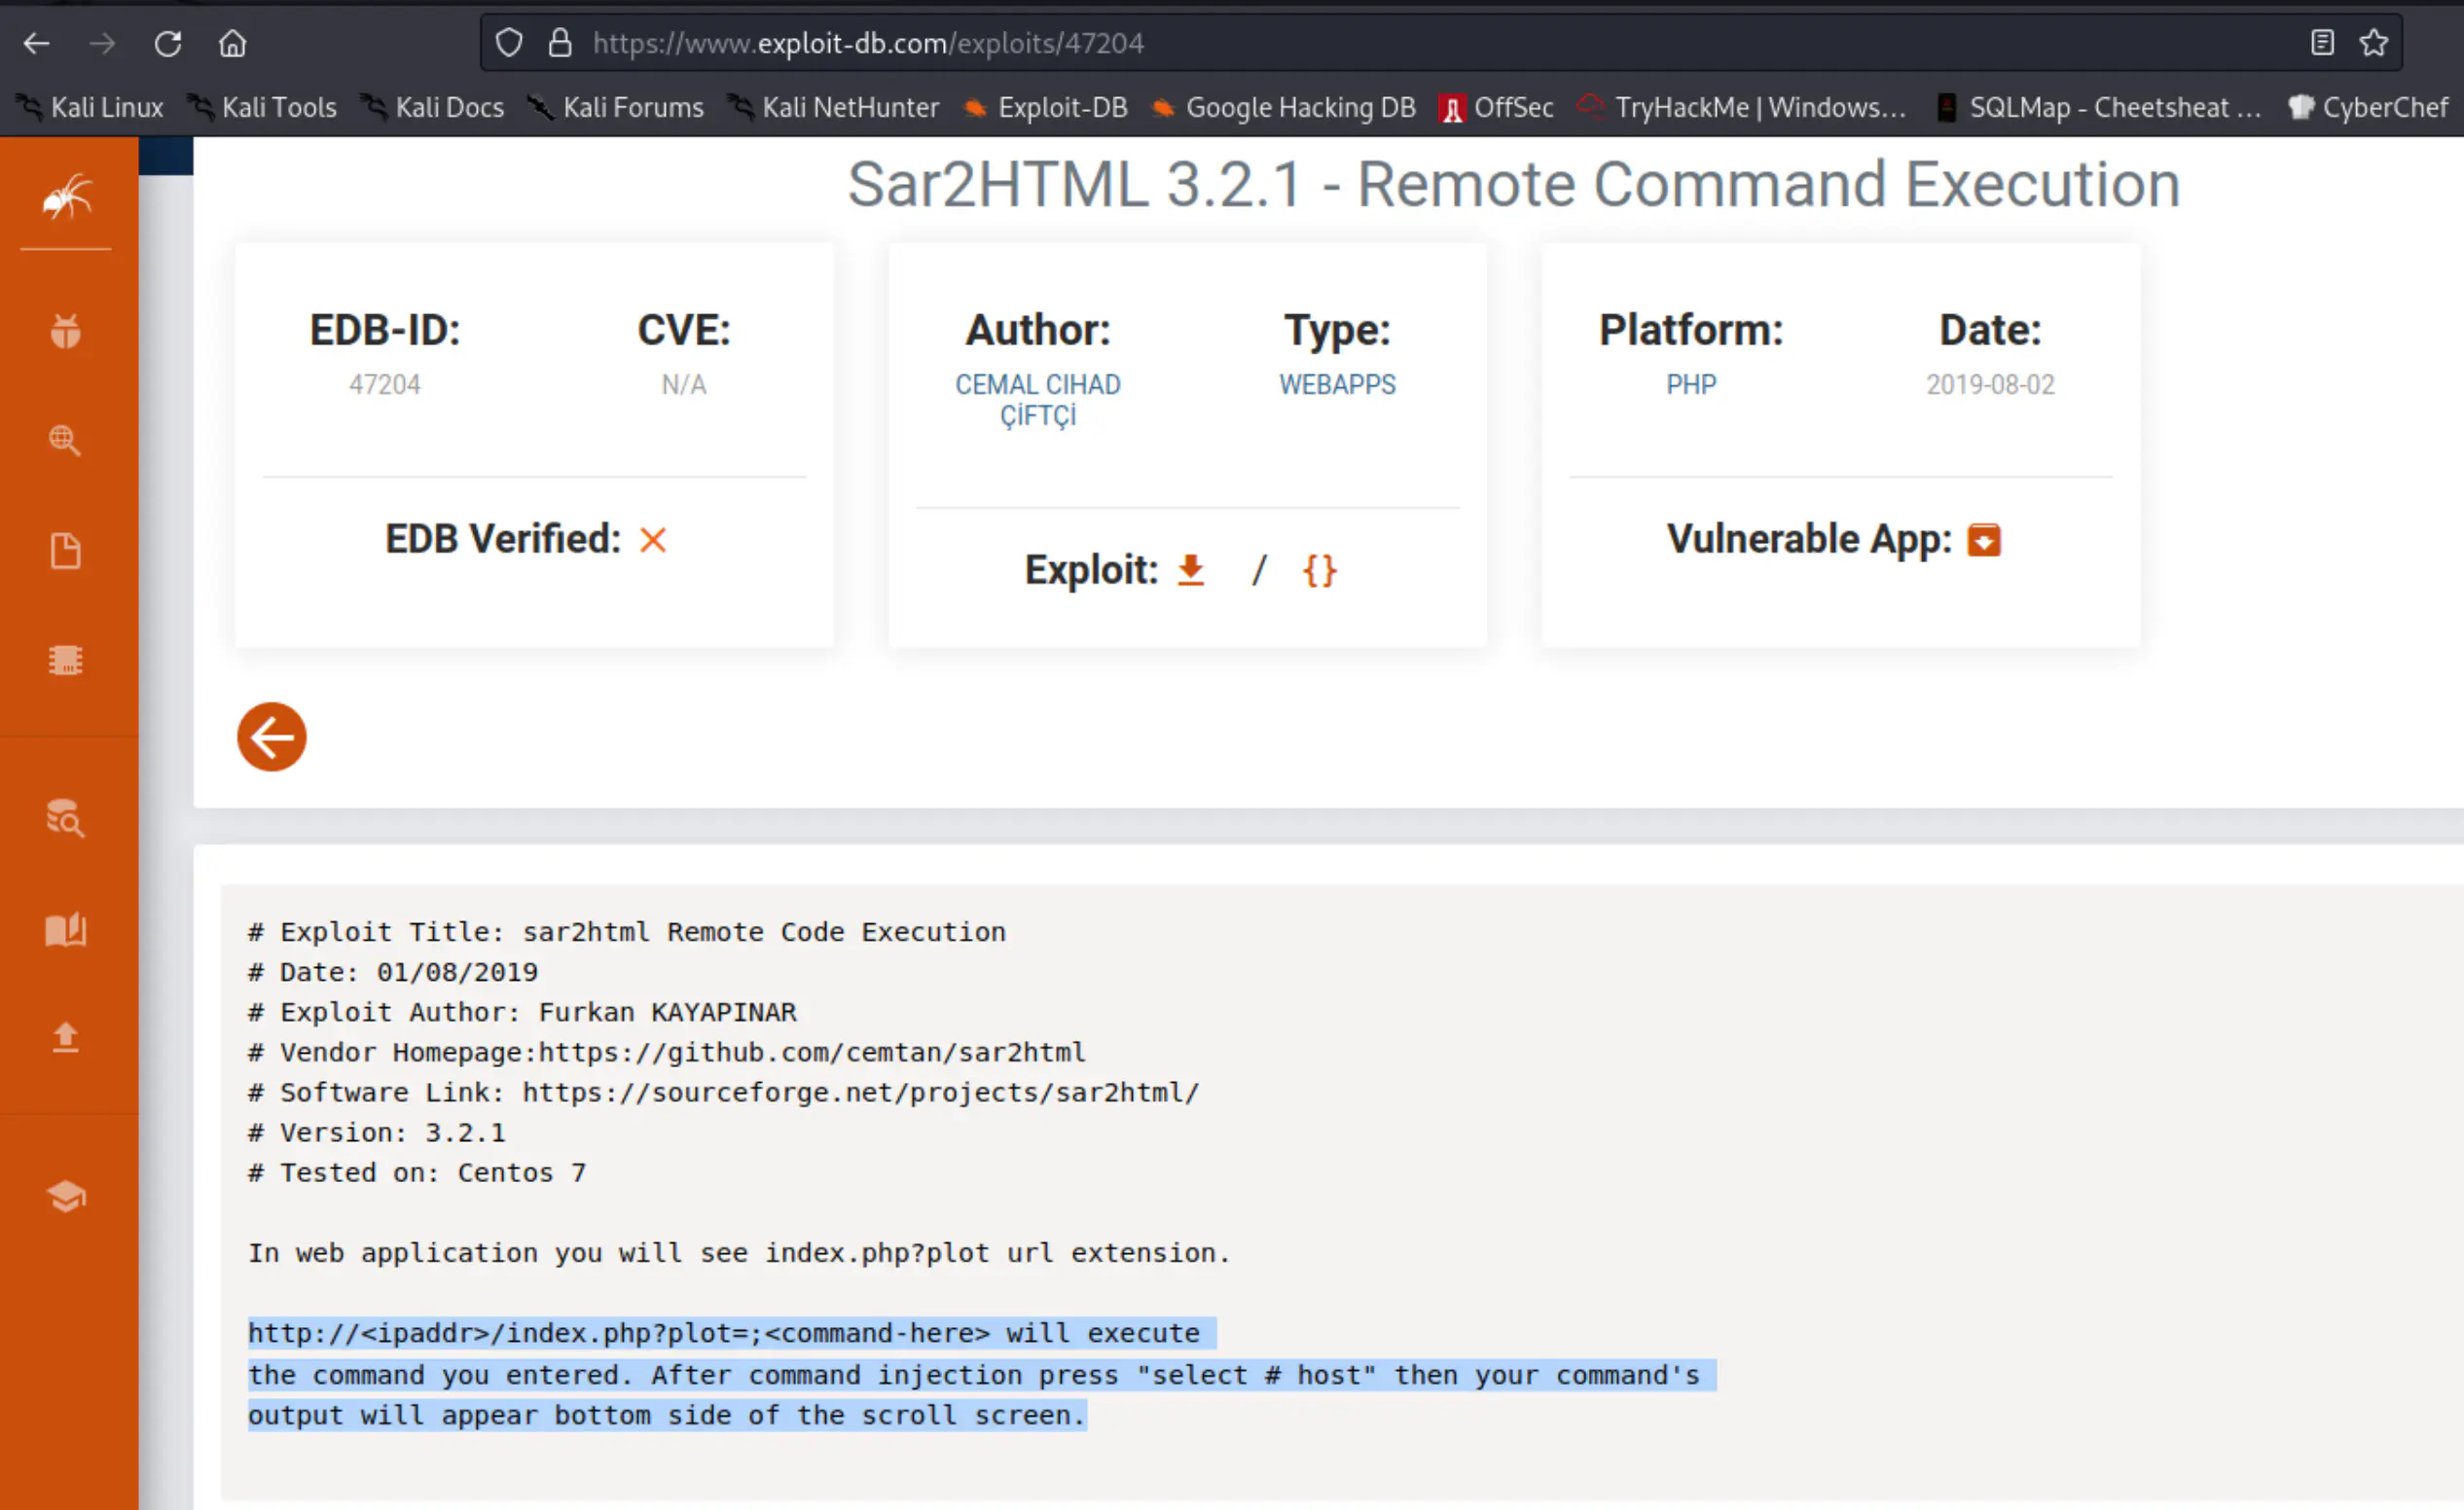Open the Exploit-DB bookmark

pyautogui.click(x=1046, y=107)
